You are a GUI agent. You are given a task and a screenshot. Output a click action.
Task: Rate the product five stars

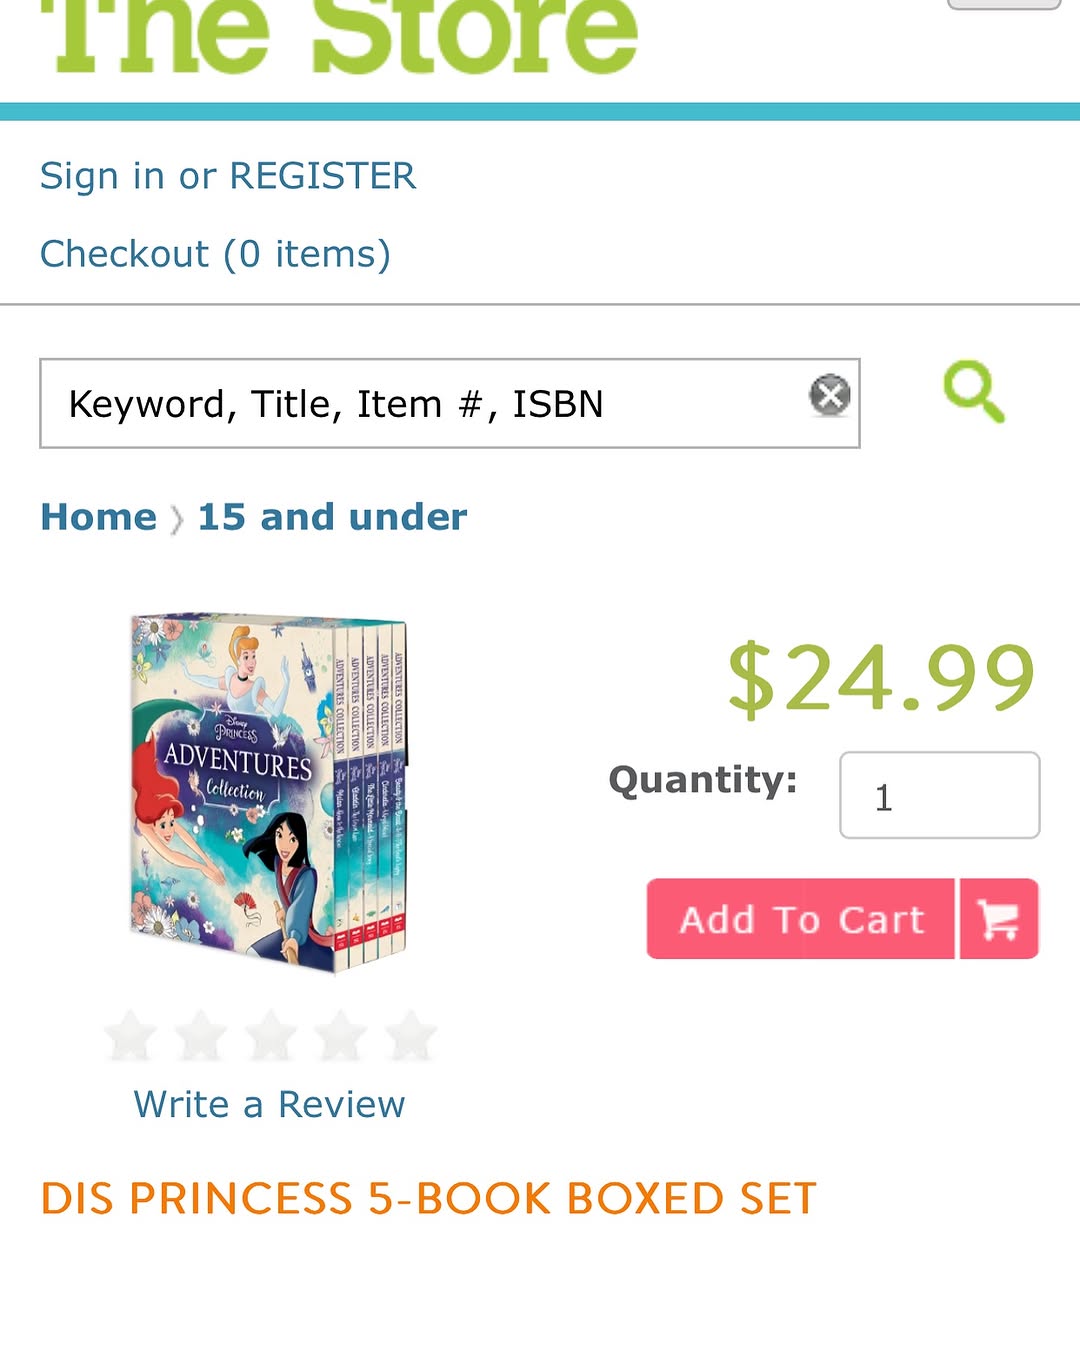coord(411,1036)
